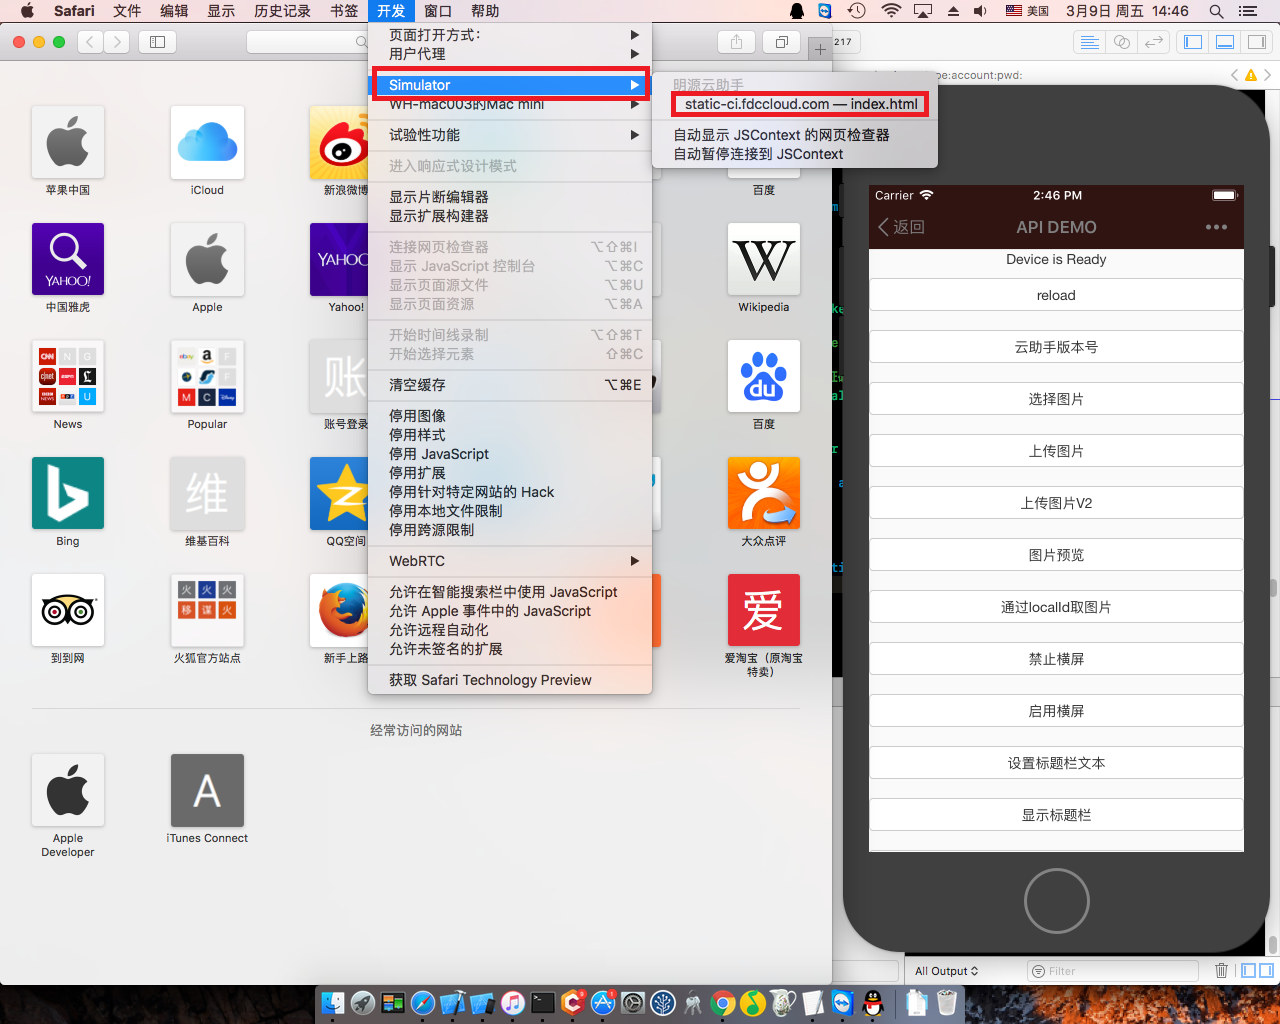Tap 禁止横屏 in simulator
This screenshot has width=1280, height=1024.
coord(1056,659)
